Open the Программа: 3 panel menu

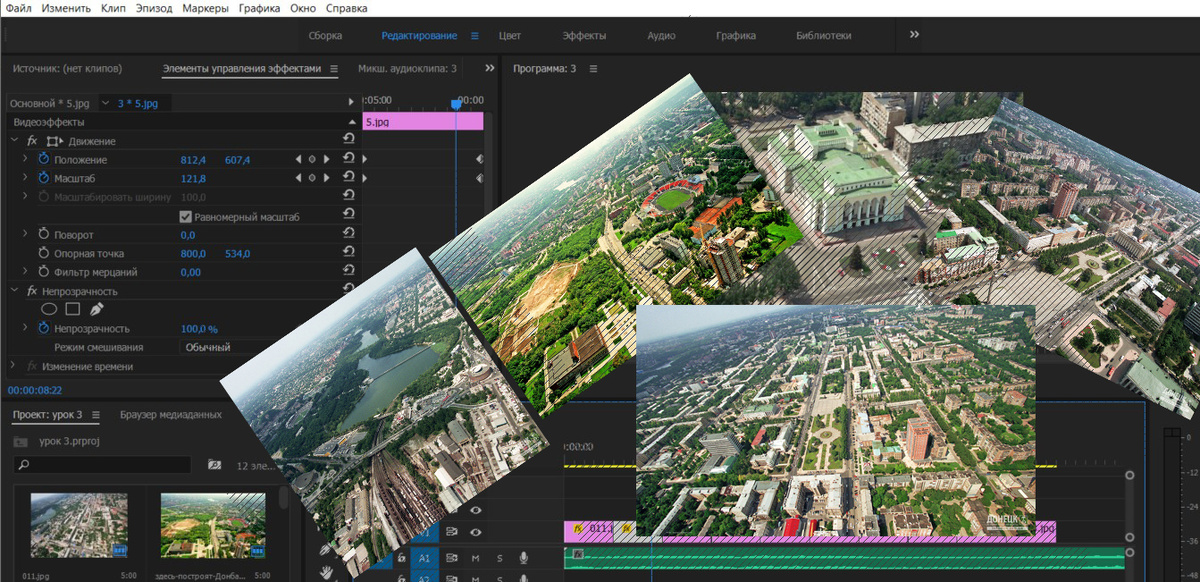(593, 69)
